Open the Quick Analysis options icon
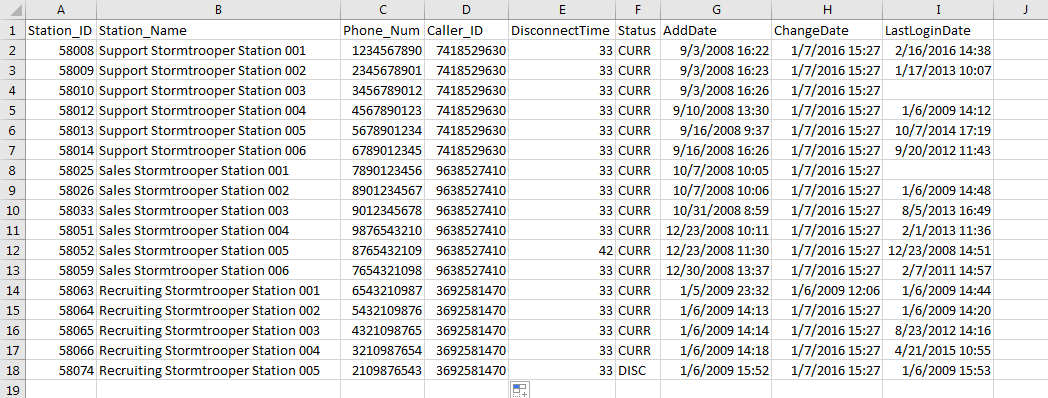Viewport: 1048px width, 398px height. [520, 390]
